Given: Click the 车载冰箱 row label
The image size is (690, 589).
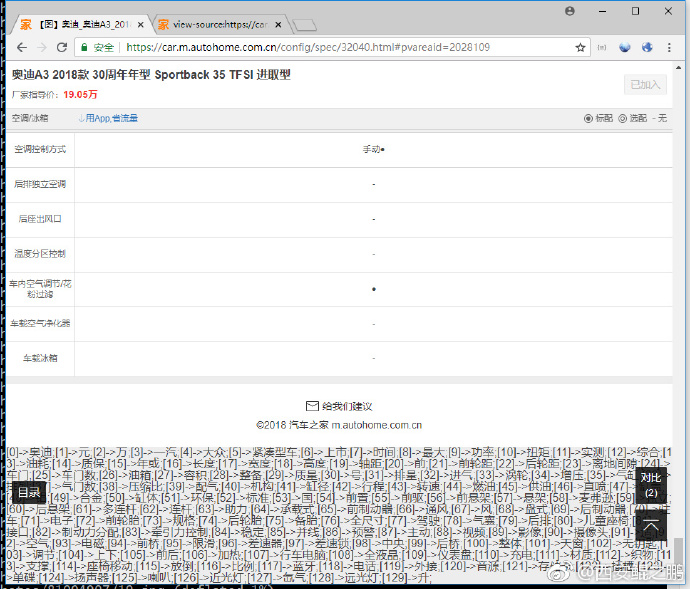Looking at the screenshot, I should (40, 358).
